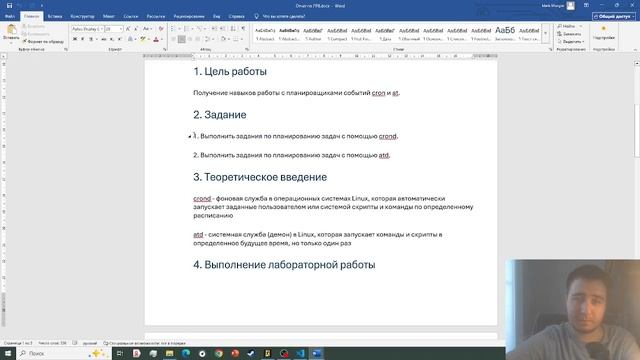Click the Clear Formatting eraser icon
Viewport: 640px width, 360px height.
161,29
